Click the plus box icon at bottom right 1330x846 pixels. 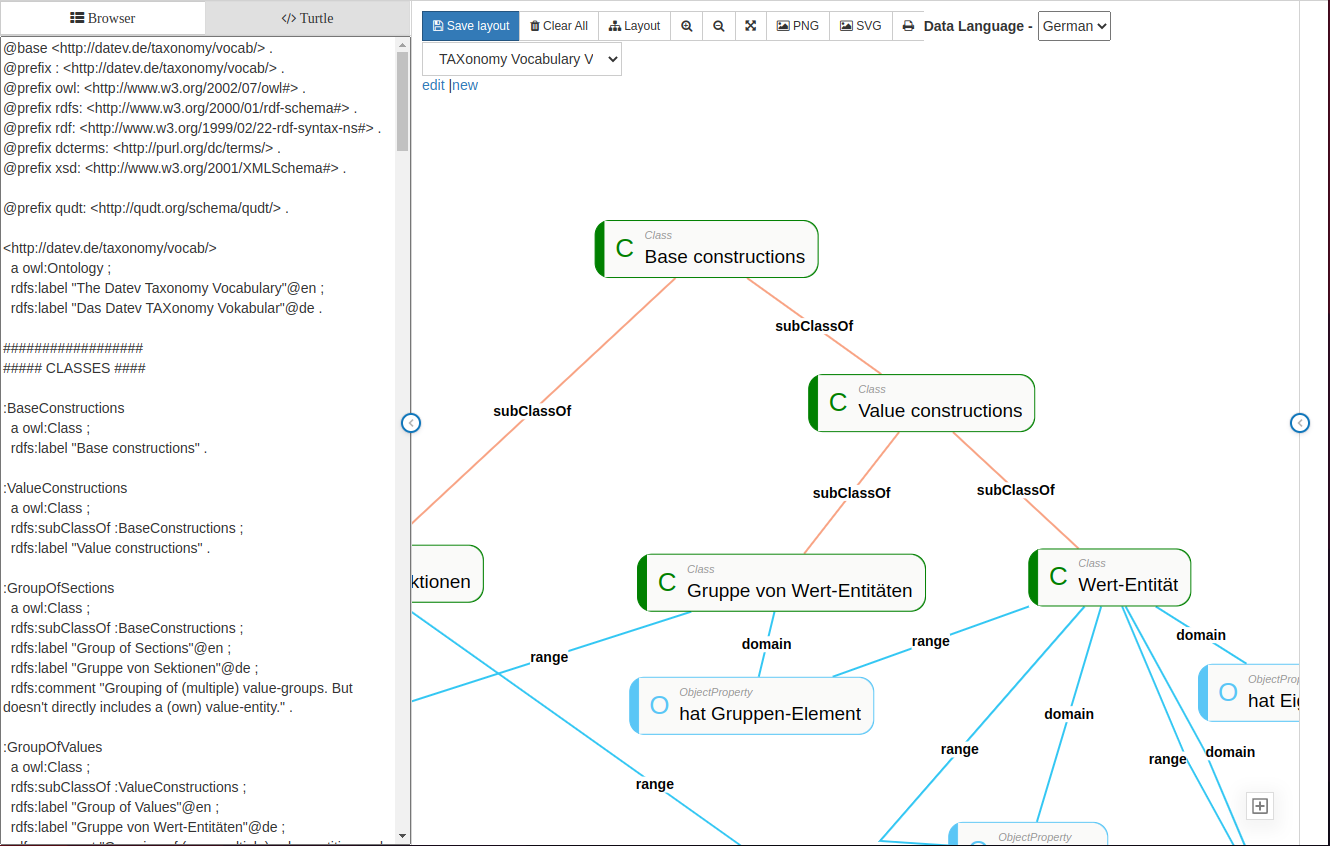(1260, 805)
